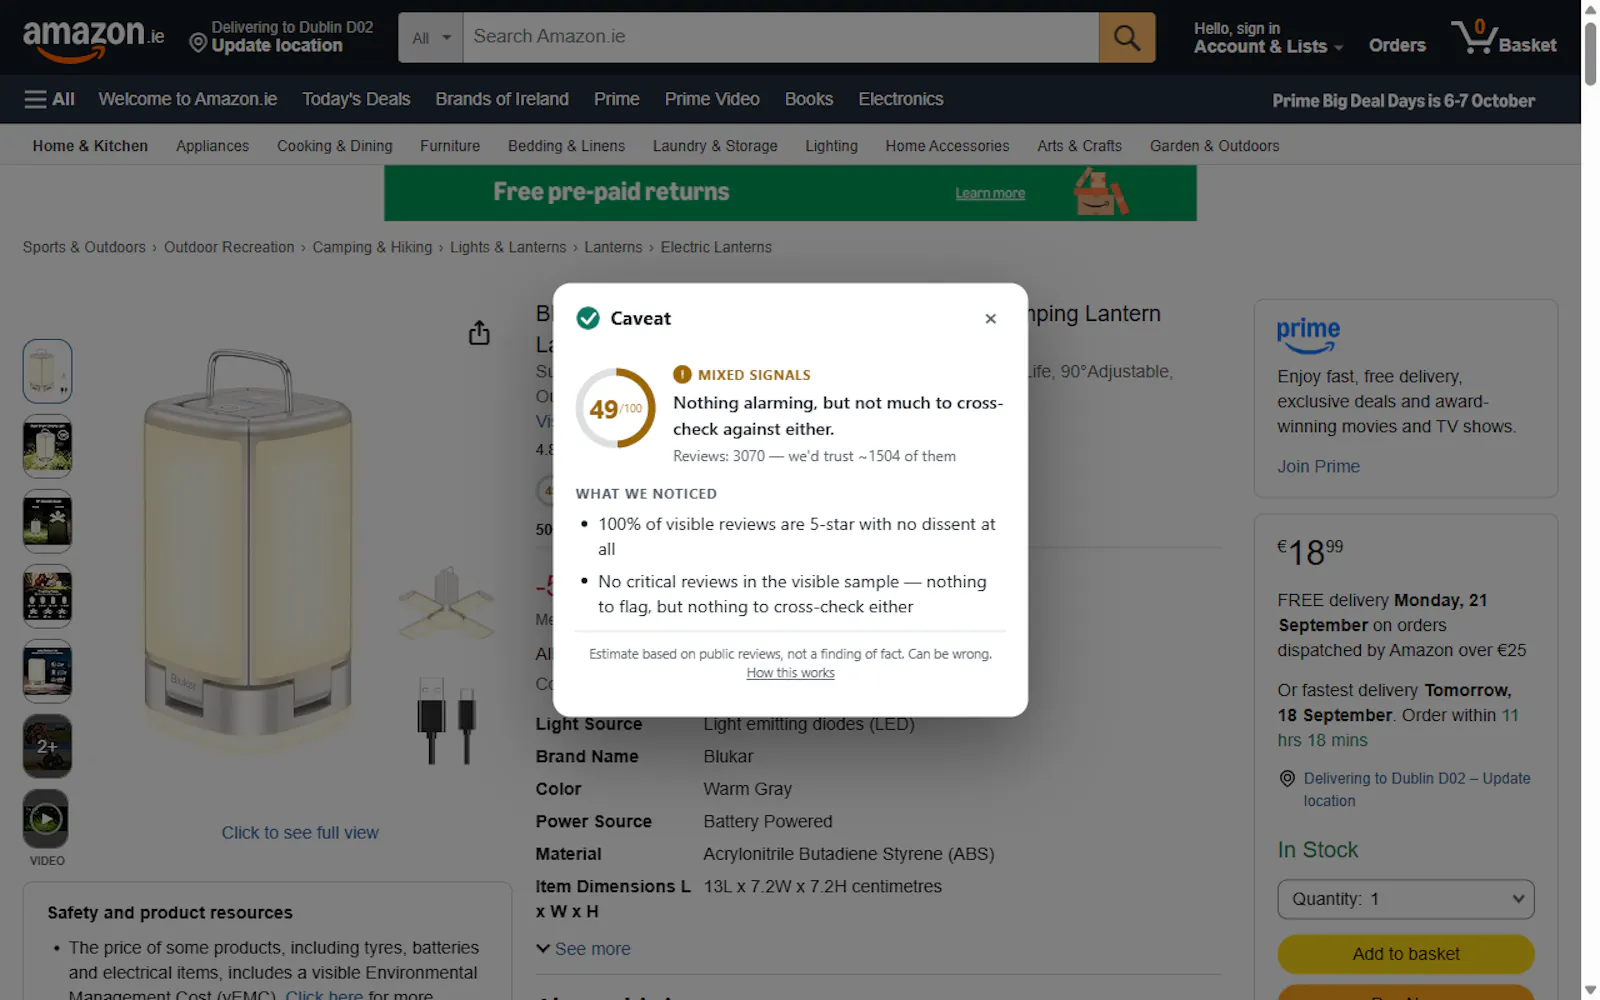Open Brands of Ireland
Viewport: 1600px width, 1000px height.
pos(502,99)
